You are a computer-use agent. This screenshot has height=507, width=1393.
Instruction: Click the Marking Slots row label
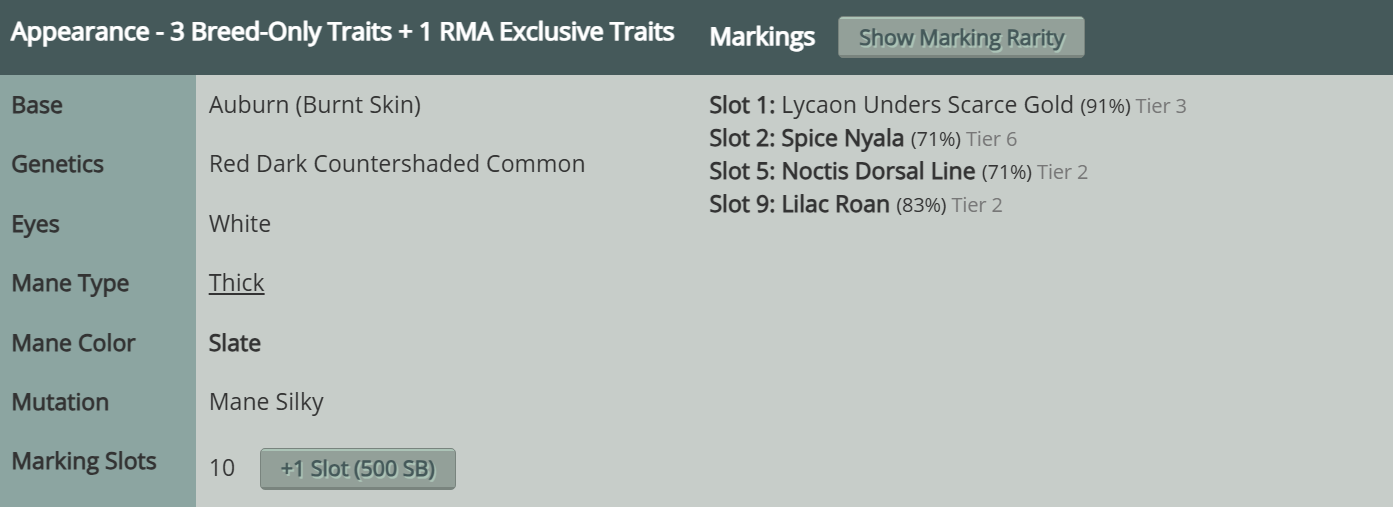(84, 462)
